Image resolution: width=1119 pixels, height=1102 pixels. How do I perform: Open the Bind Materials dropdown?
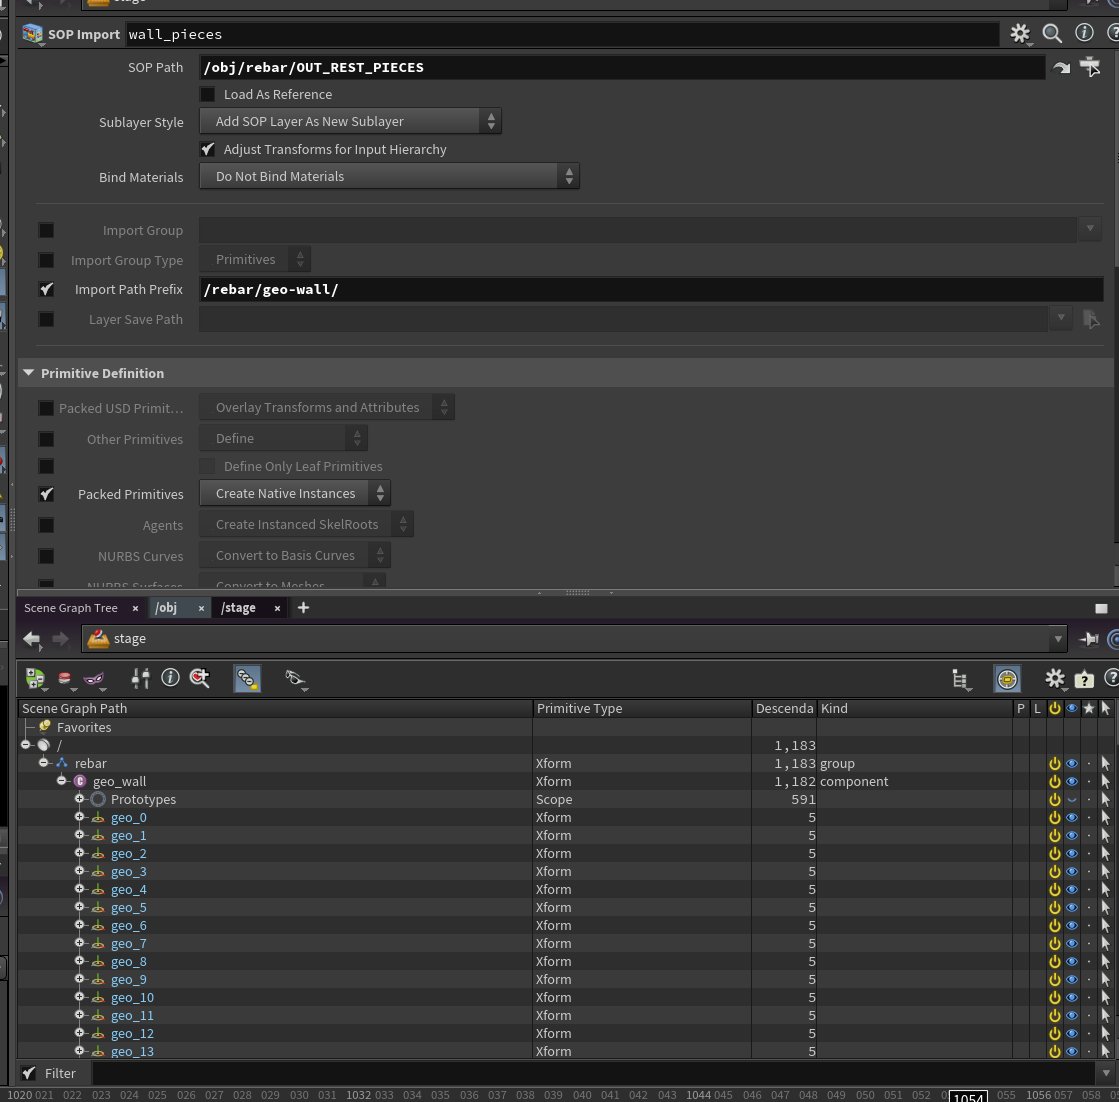(x=390, y=176)
